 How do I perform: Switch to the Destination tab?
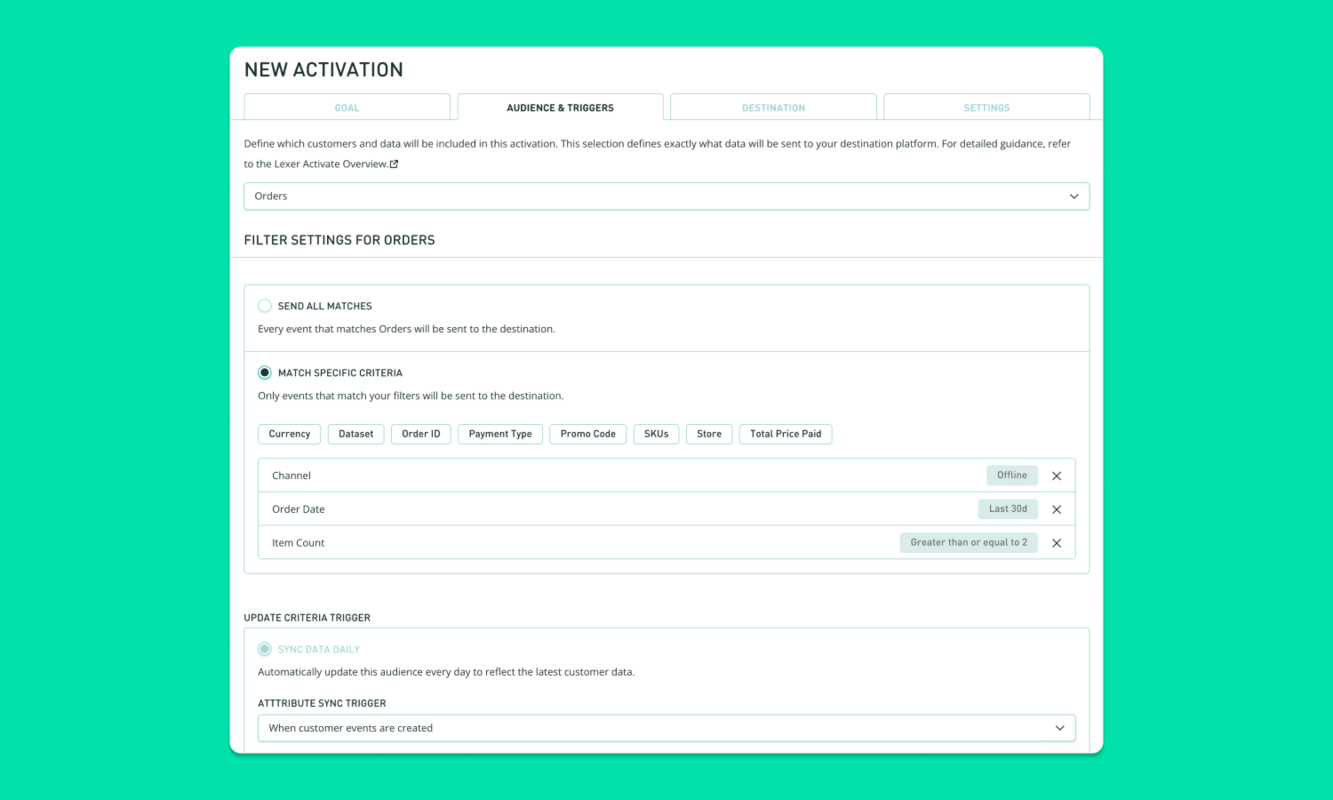click(x=773, y=107)
